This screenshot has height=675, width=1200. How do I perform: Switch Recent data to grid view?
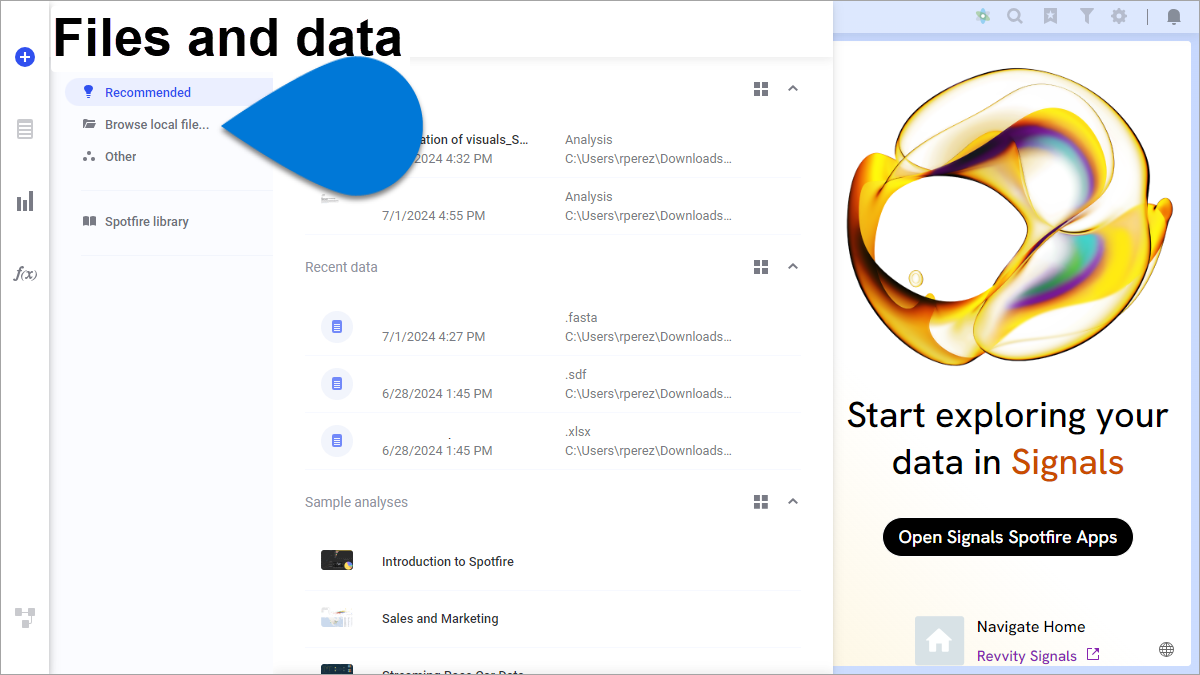[761, 266]
